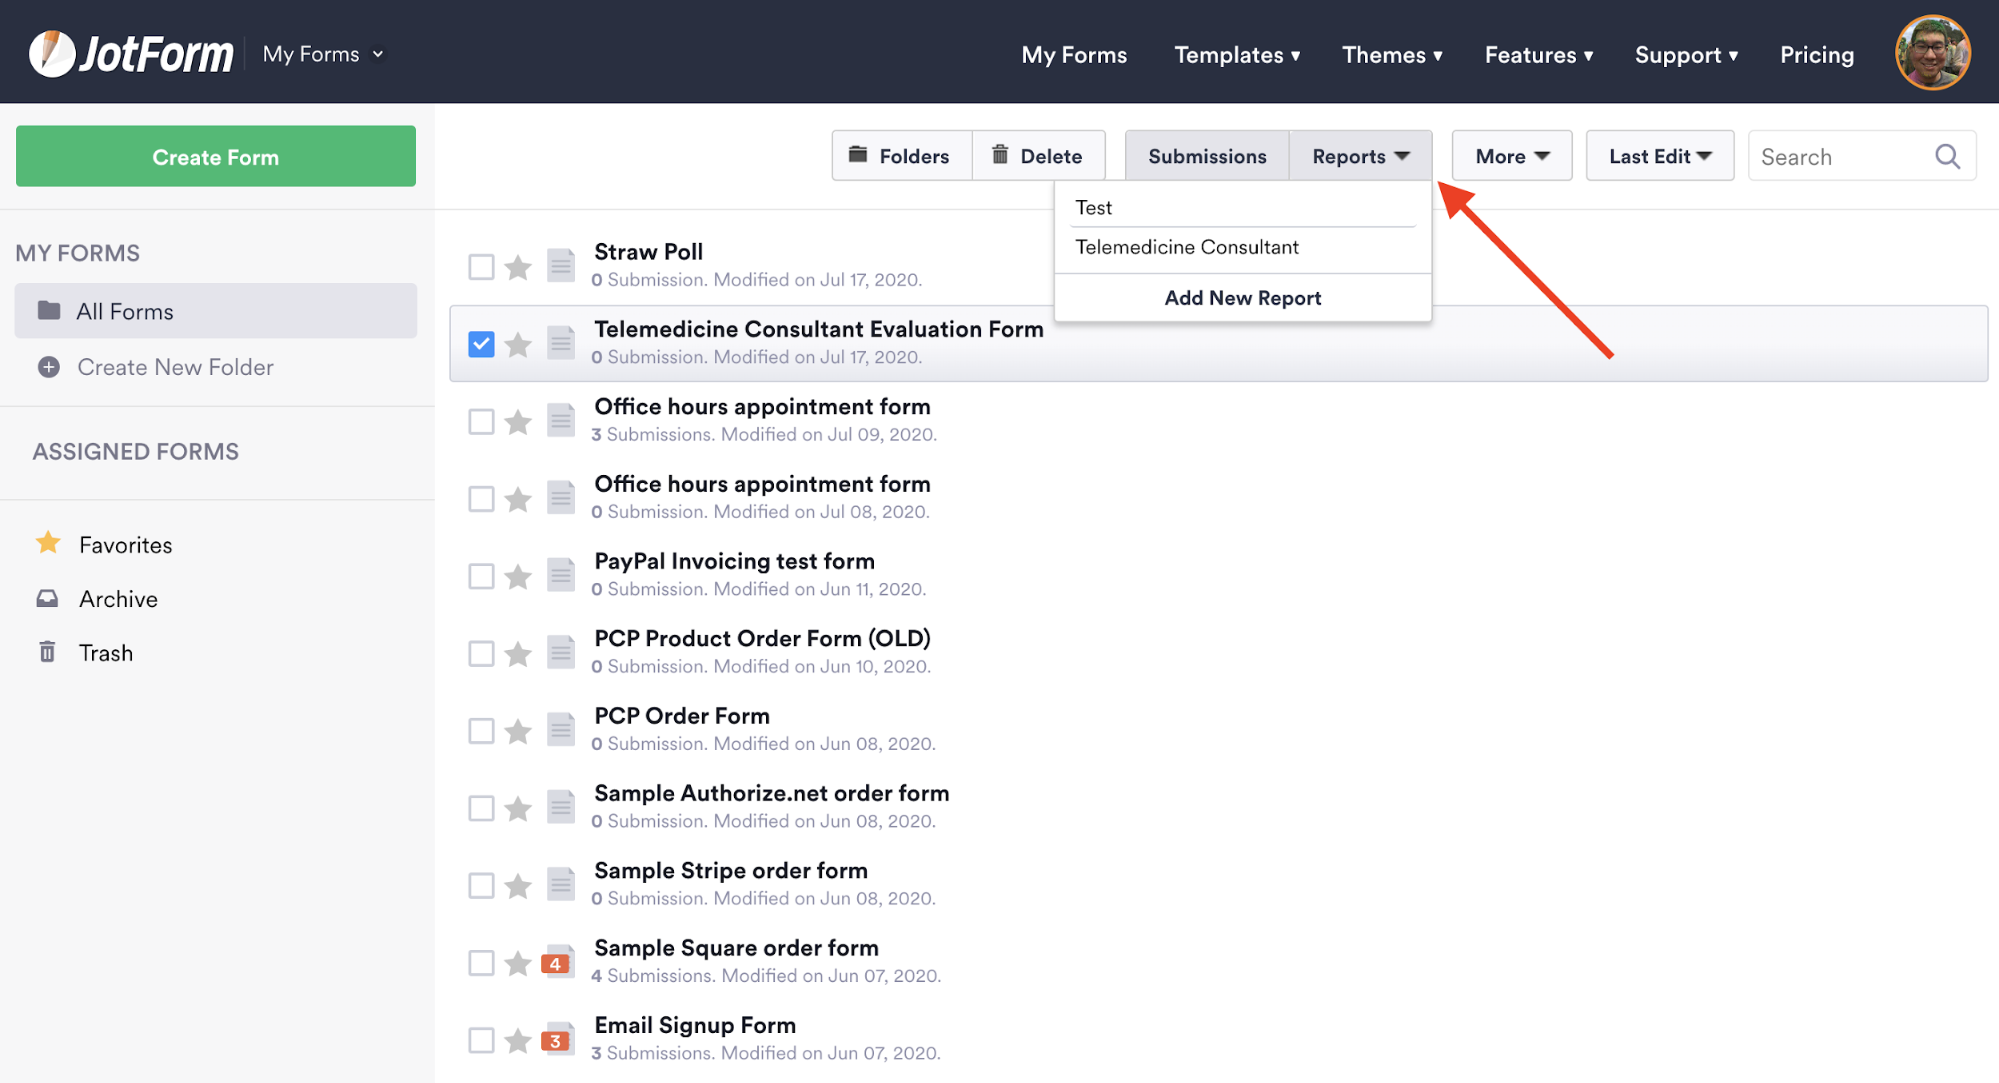Viewport: 1999px width, 1083px height.
Task: Star the Straw Poll form
Action: coord(518,267)
